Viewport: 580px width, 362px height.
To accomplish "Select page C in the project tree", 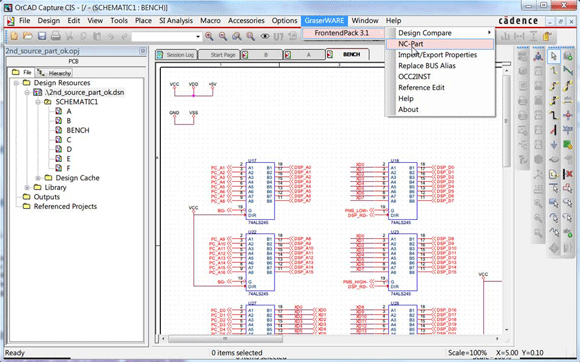I will click(69, 140).
